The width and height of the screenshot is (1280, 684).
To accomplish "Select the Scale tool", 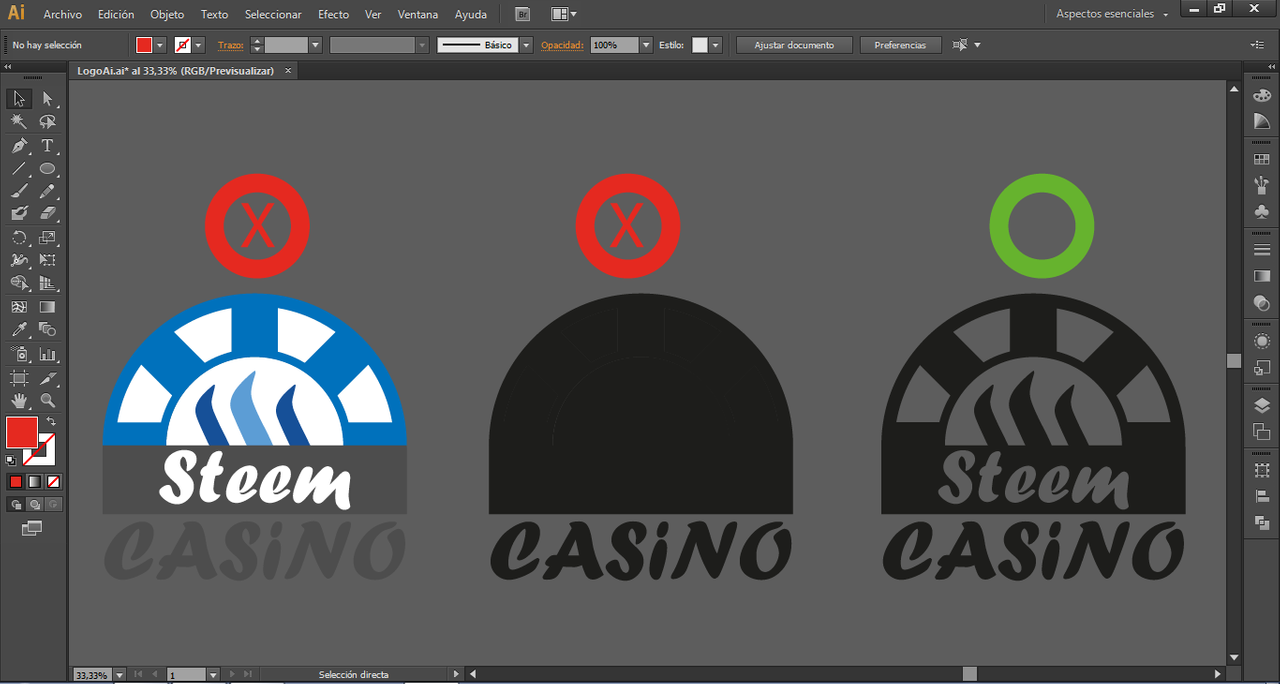I will 47,237.
